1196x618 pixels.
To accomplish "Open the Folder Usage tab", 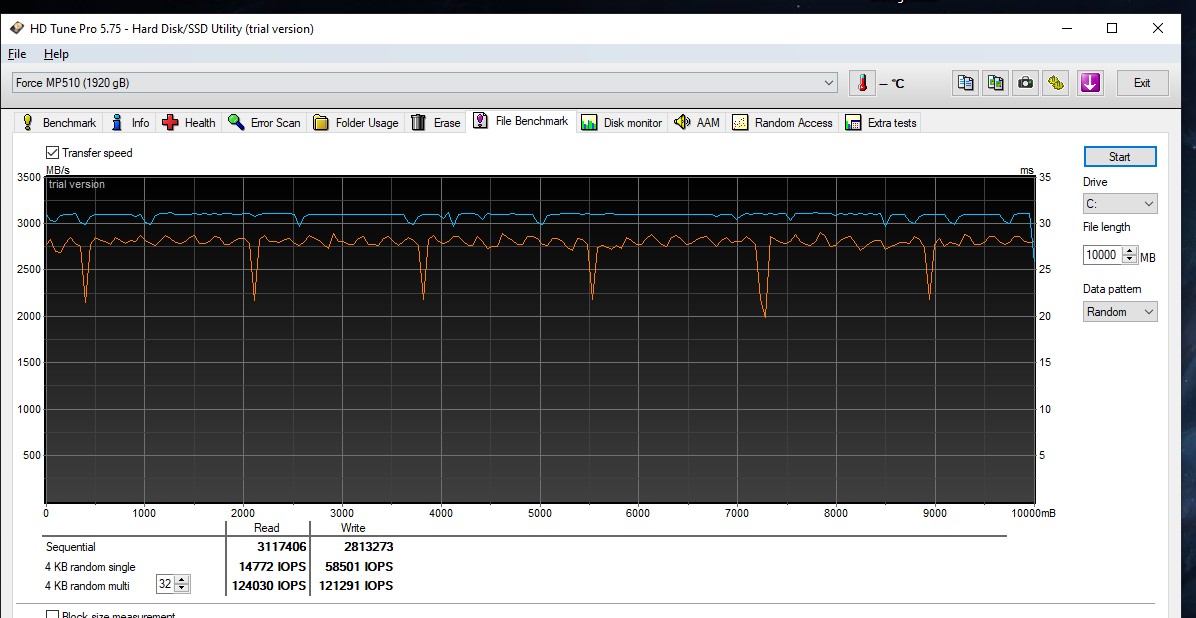I will coord(355,122).
